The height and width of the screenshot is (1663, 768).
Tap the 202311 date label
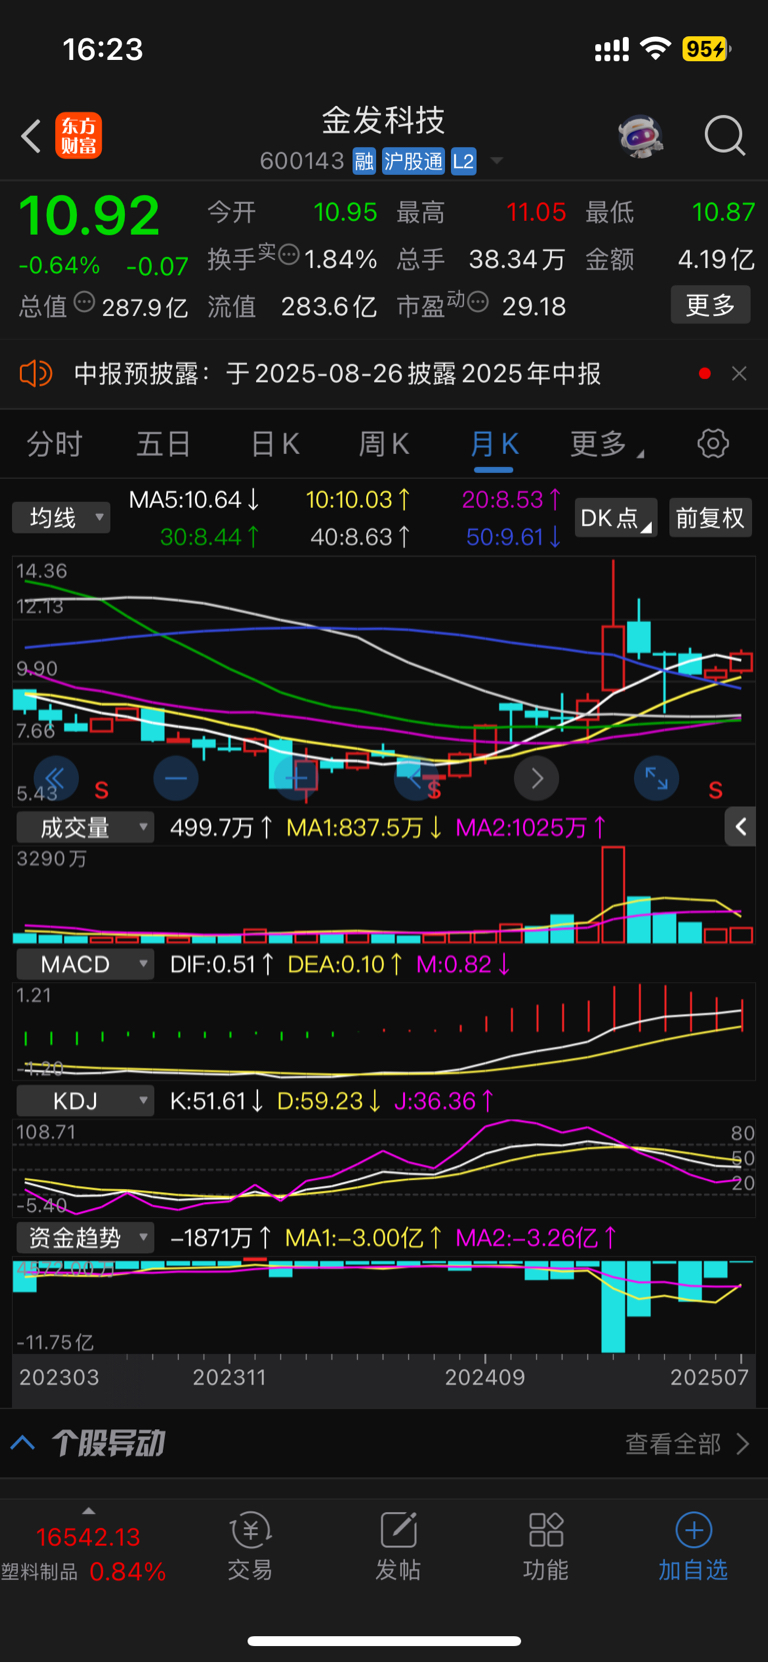pyautogui.click(x=229, y=1378)
